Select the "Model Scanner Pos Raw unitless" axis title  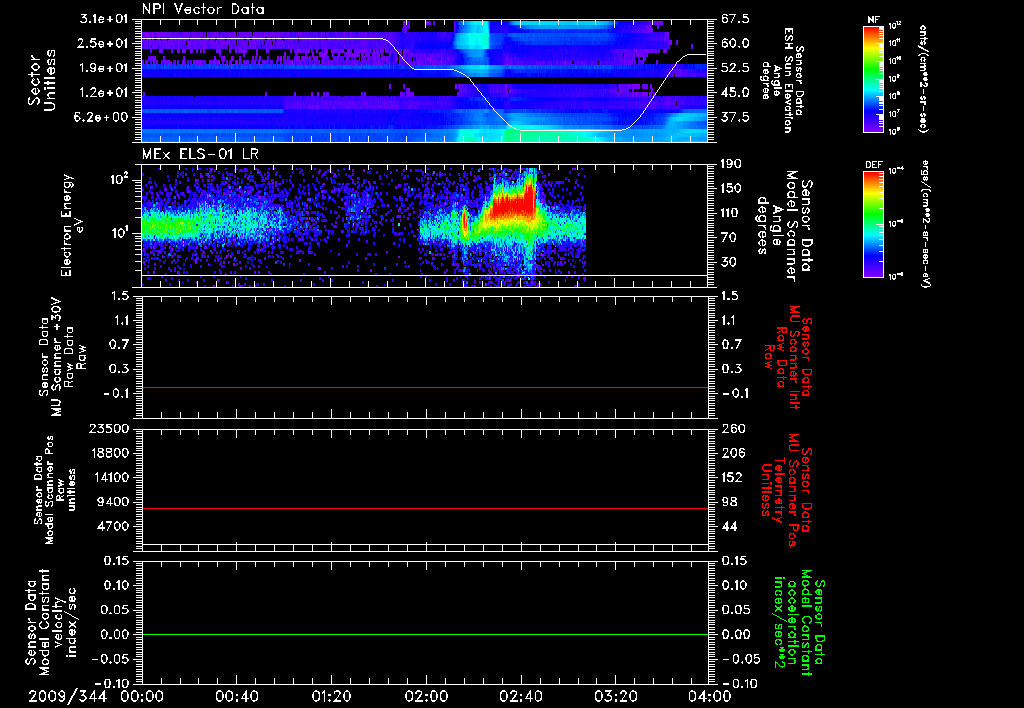pos(55,490)
